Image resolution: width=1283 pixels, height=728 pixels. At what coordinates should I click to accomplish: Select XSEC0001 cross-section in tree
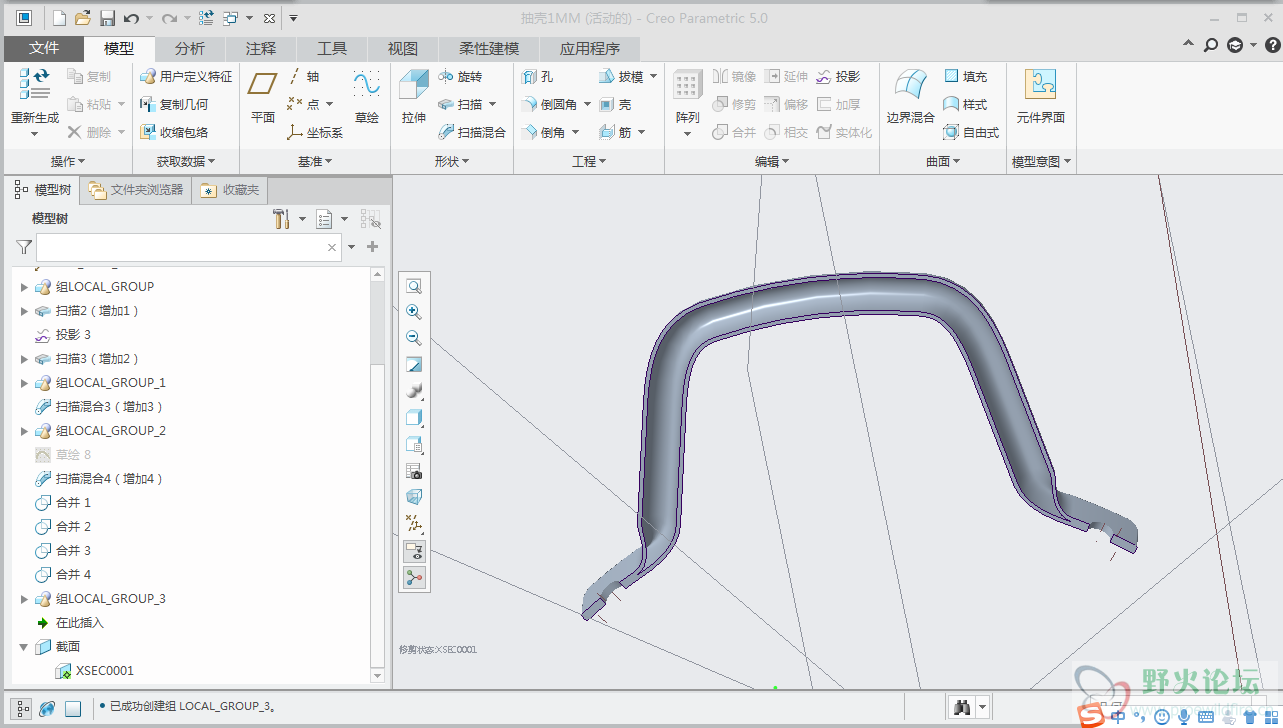[x=95, y=671]
